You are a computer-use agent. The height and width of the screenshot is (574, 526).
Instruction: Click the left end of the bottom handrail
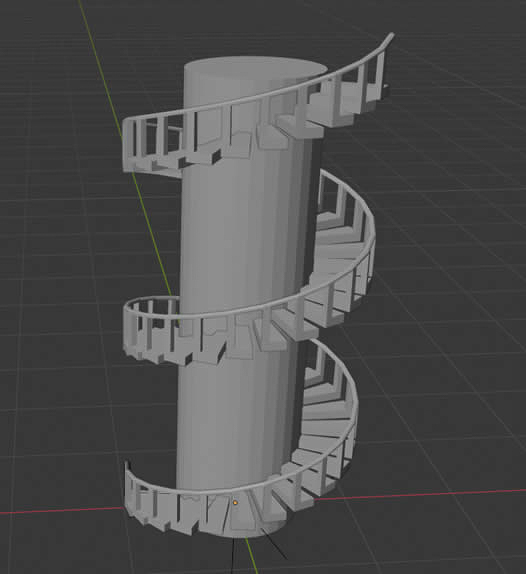pyautogui.click(x=127, y=467)
